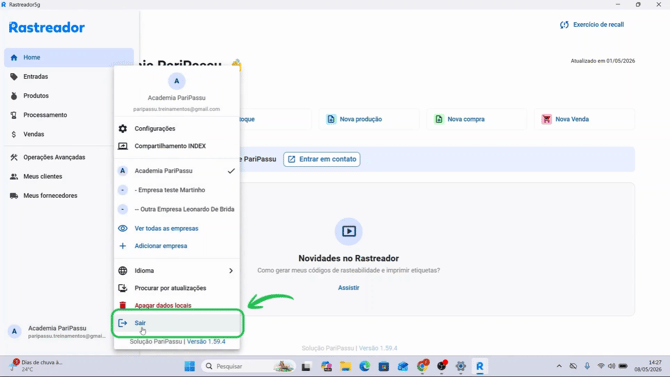Click the Windows Start button
670x377 pixels.
pos(190,366)
